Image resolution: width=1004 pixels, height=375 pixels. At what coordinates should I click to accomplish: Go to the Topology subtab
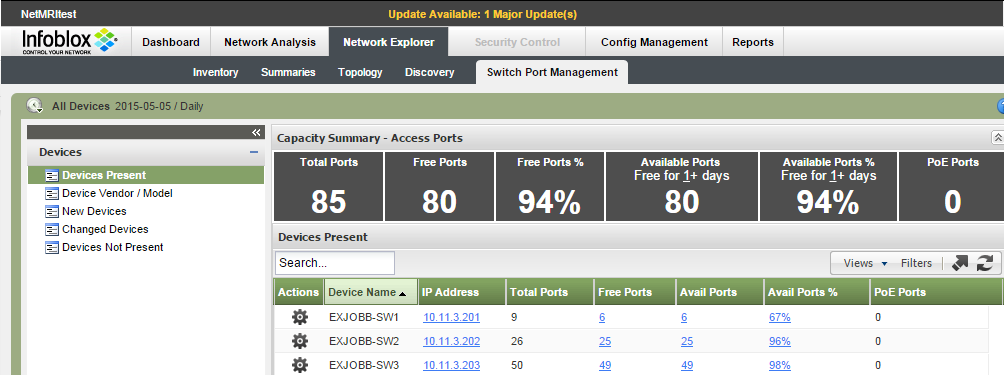click(360, 72)
